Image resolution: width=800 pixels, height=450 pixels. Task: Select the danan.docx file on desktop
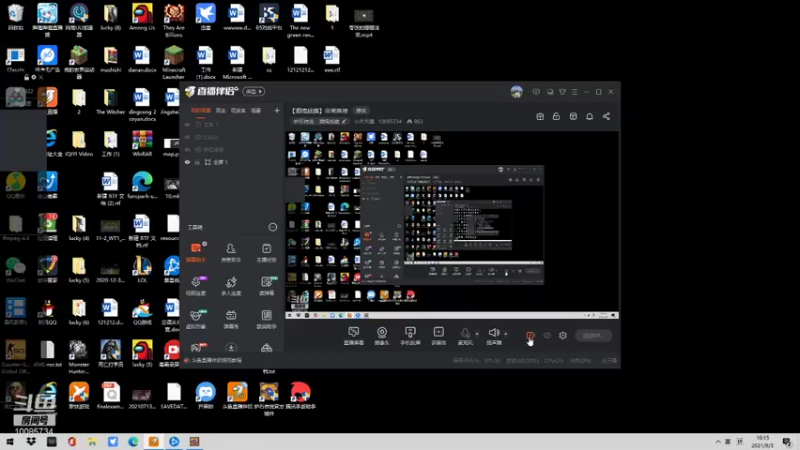coord(142,60)
